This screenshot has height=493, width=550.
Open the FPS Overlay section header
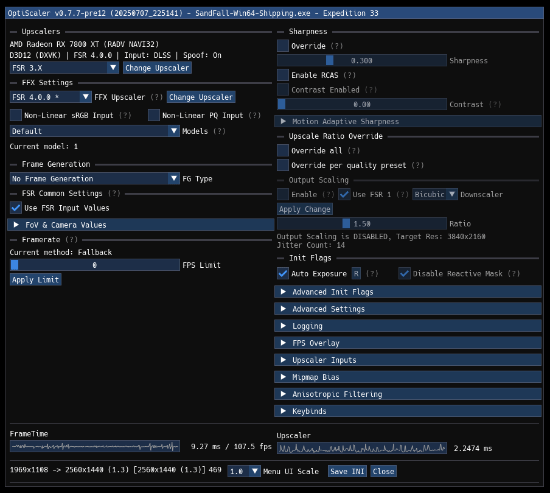pos(408,343)
